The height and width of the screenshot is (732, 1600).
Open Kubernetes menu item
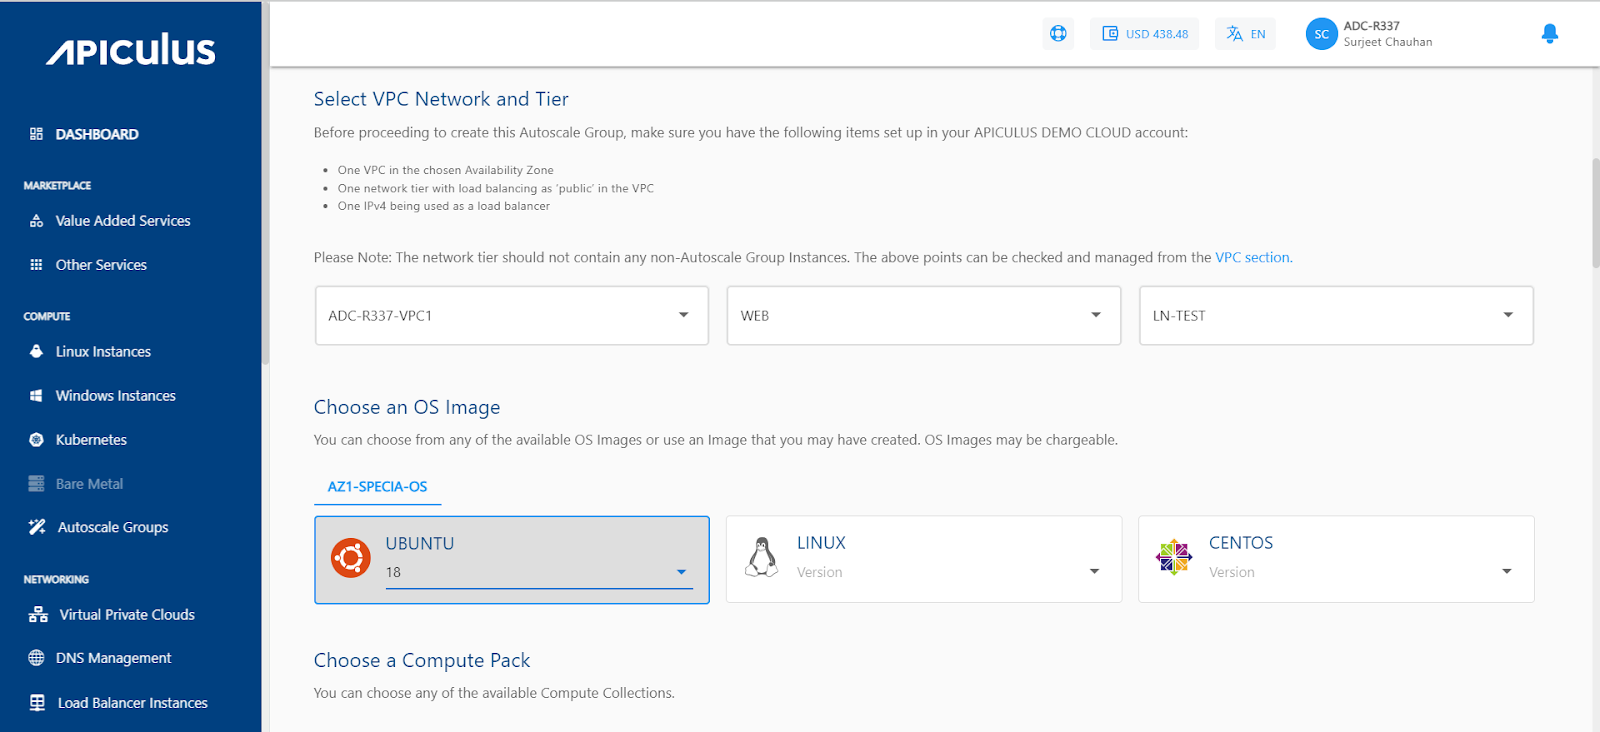pyautogui.click(x=91, y=440)
